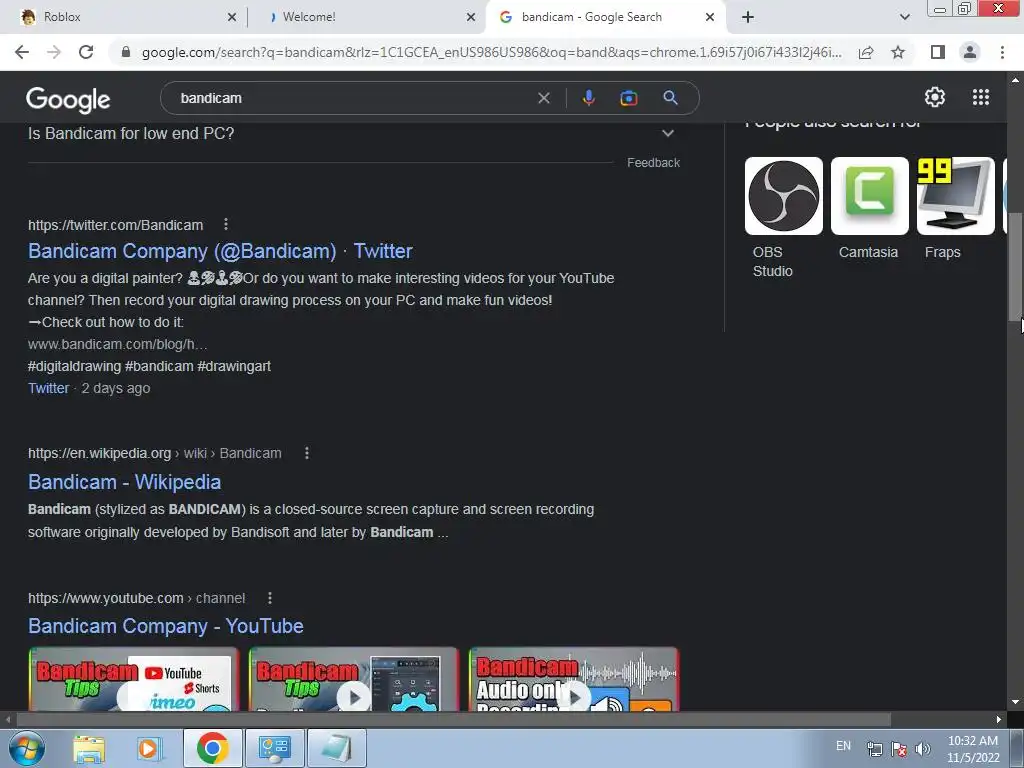Open Chrome profile avatar
The width and height of the screenshot is (1024, 768).
point(970,52)
